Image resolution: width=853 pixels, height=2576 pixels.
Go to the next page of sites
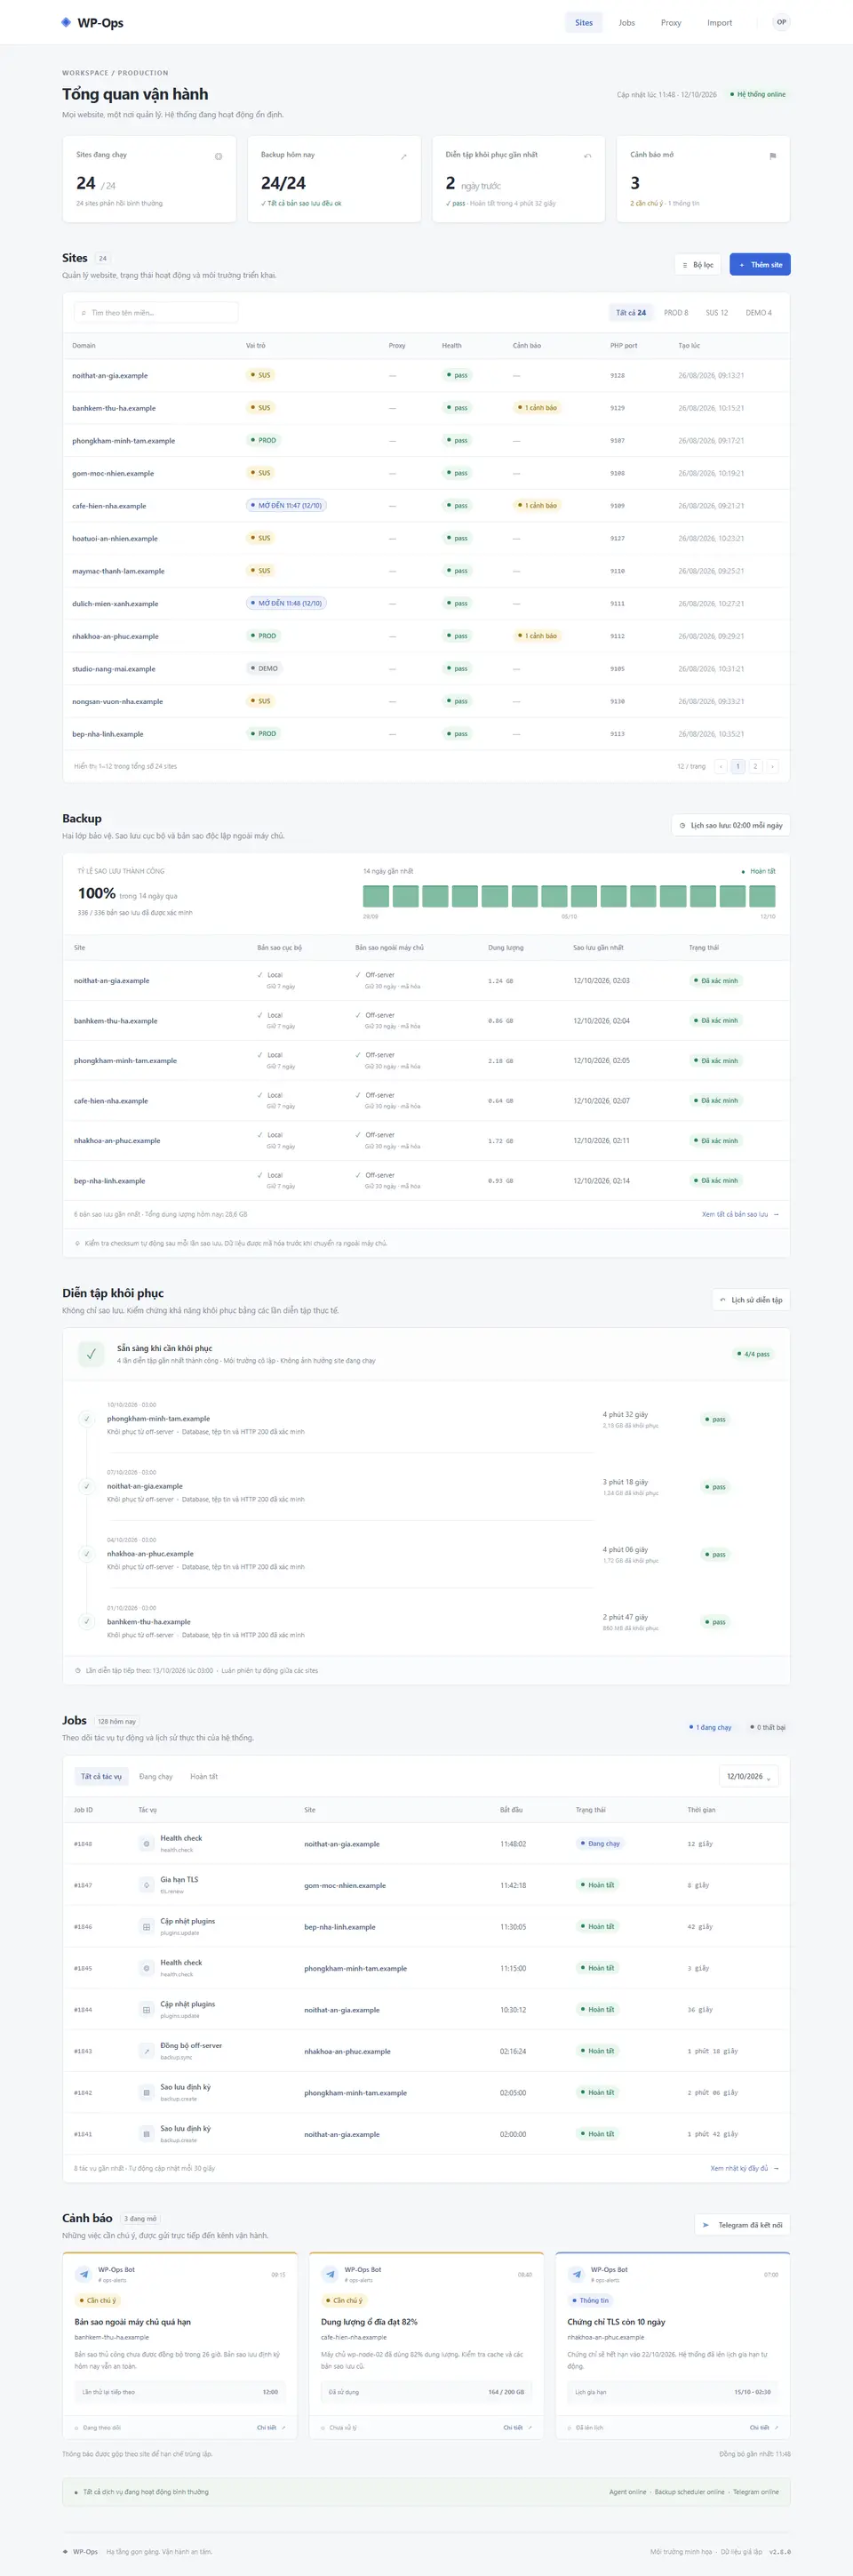772,766
